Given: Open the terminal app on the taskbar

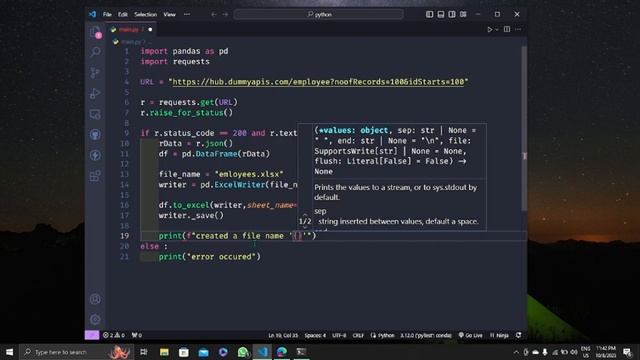Looking at the screenshot, I should click(x=301, y=352).
